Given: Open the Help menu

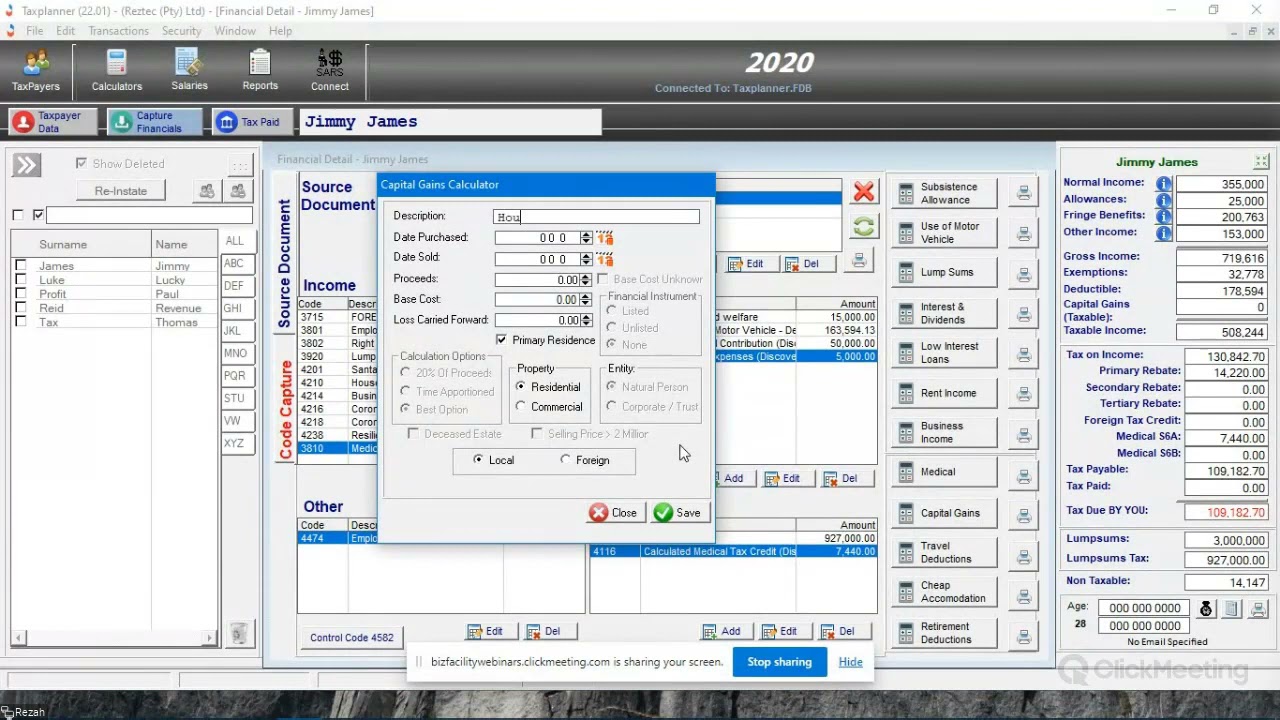Looking at the screenshot, I should [280, 31].
